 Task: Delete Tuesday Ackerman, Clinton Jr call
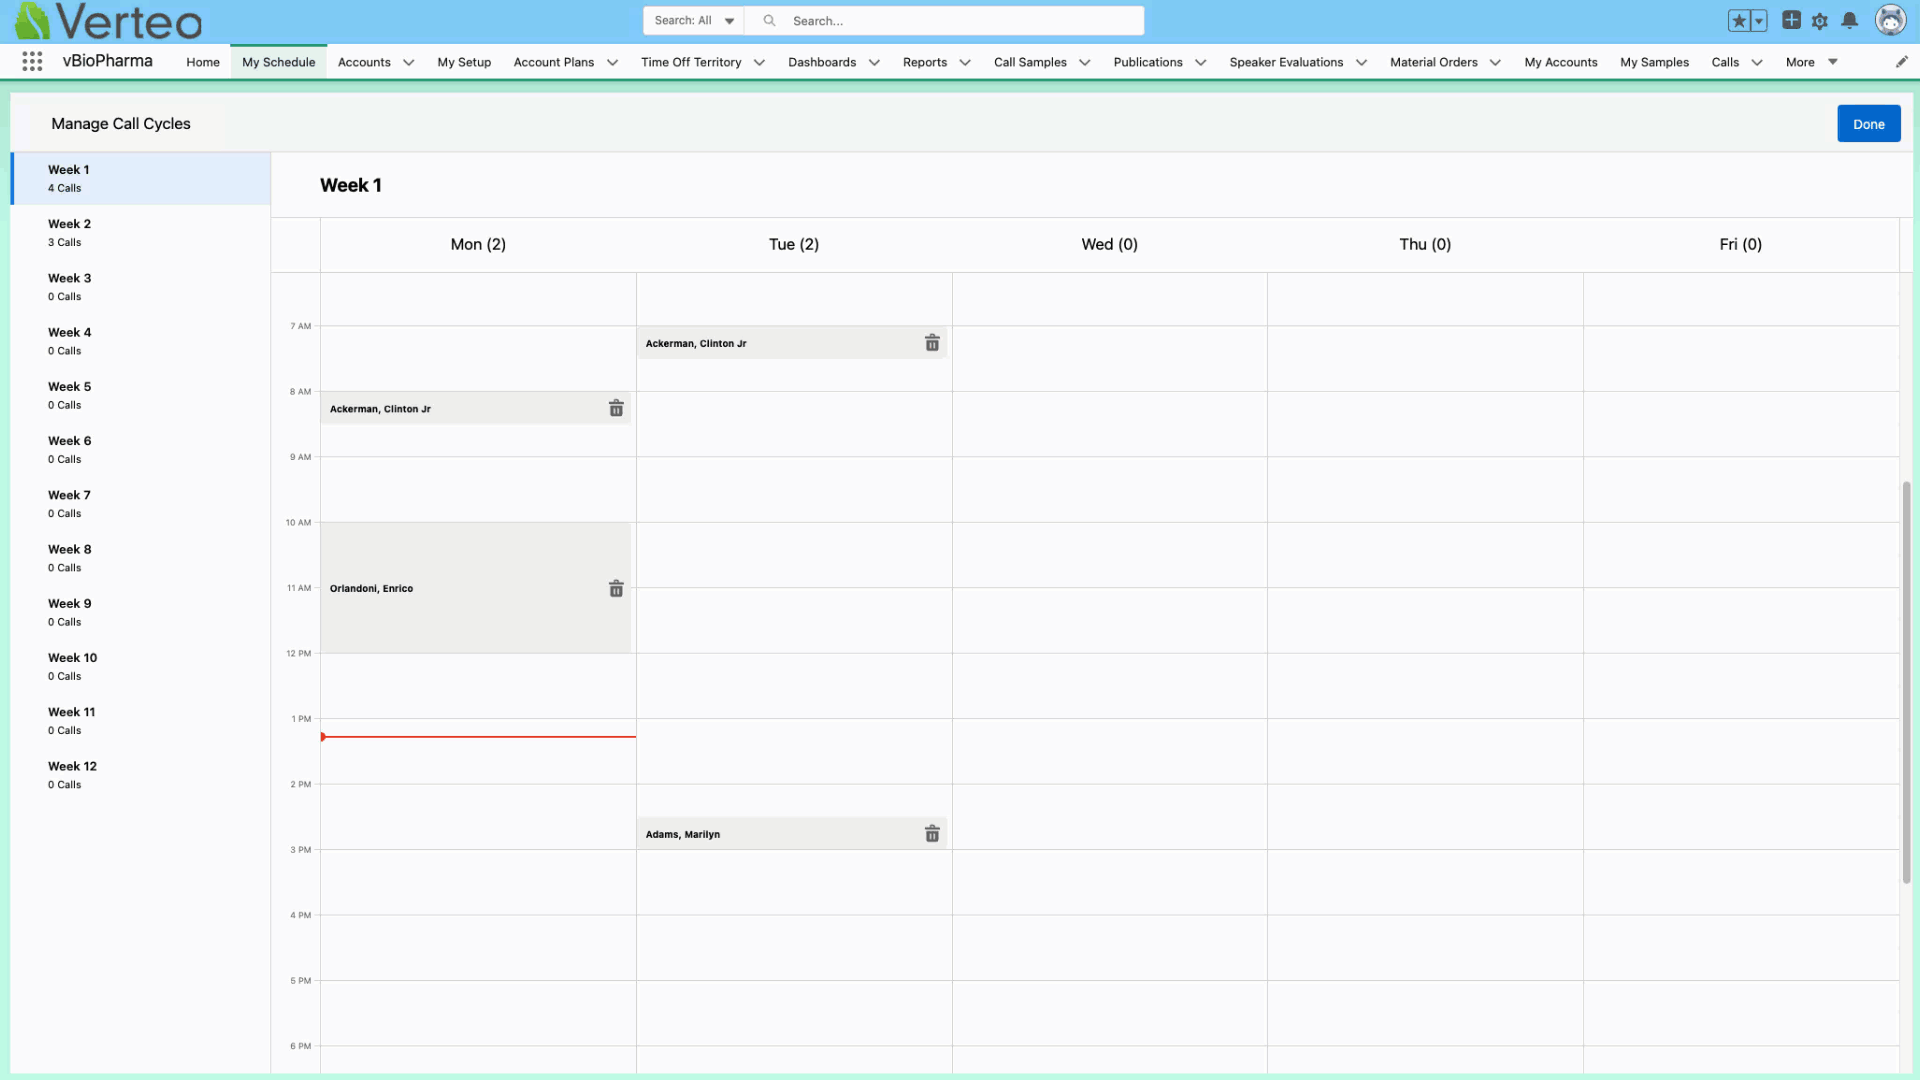[x=932, y=343]
